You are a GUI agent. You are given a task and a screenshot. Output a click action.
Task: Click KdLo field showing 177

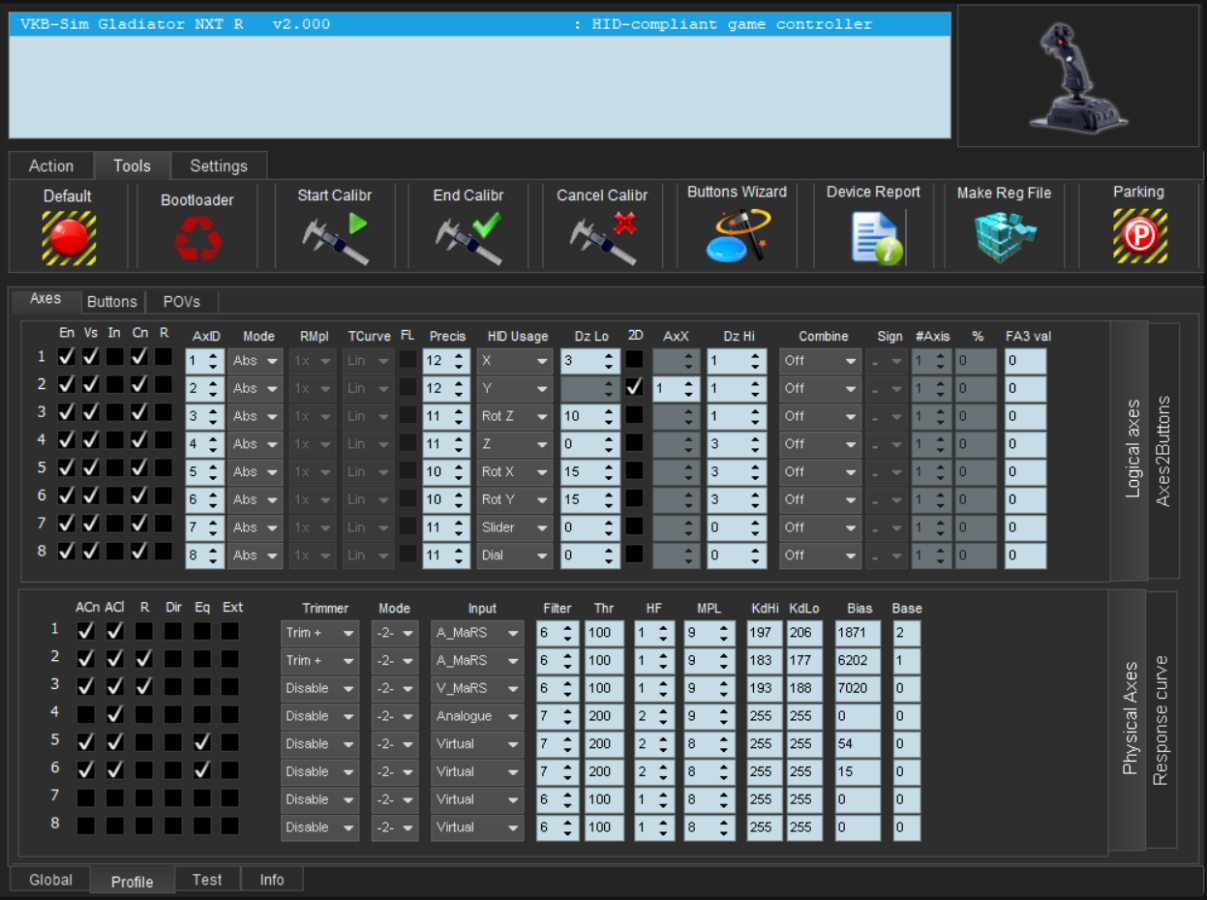[804, 661]
